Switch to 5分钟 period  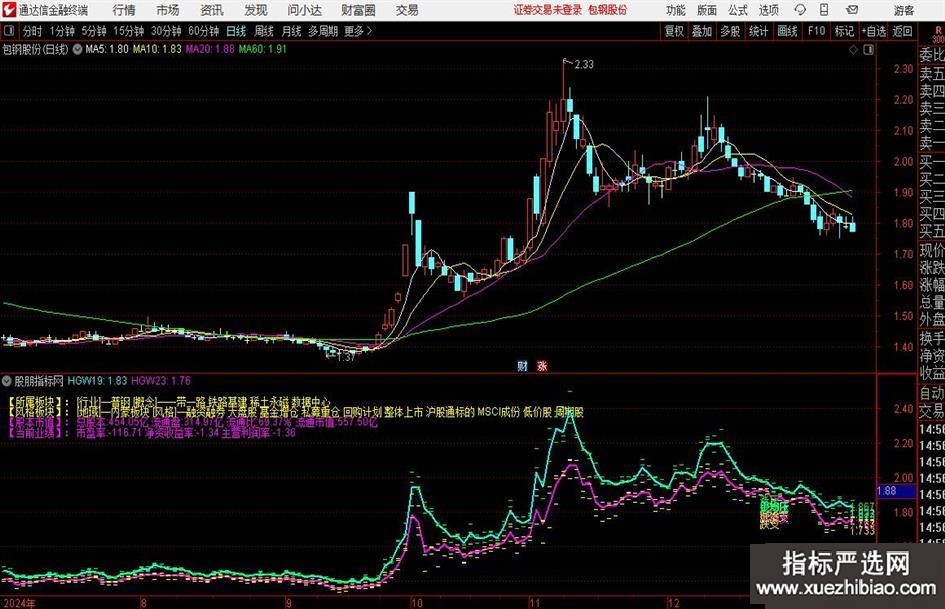93,31
